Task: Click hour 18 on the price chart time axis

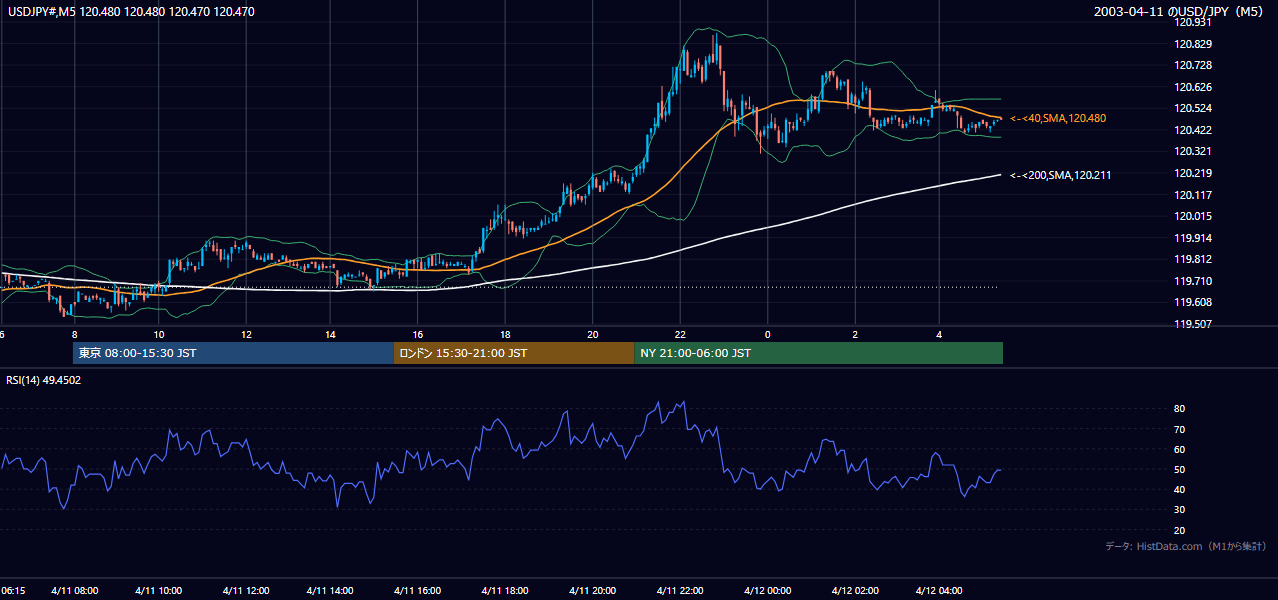Action: pyautogui.click(x=505, y=334)
